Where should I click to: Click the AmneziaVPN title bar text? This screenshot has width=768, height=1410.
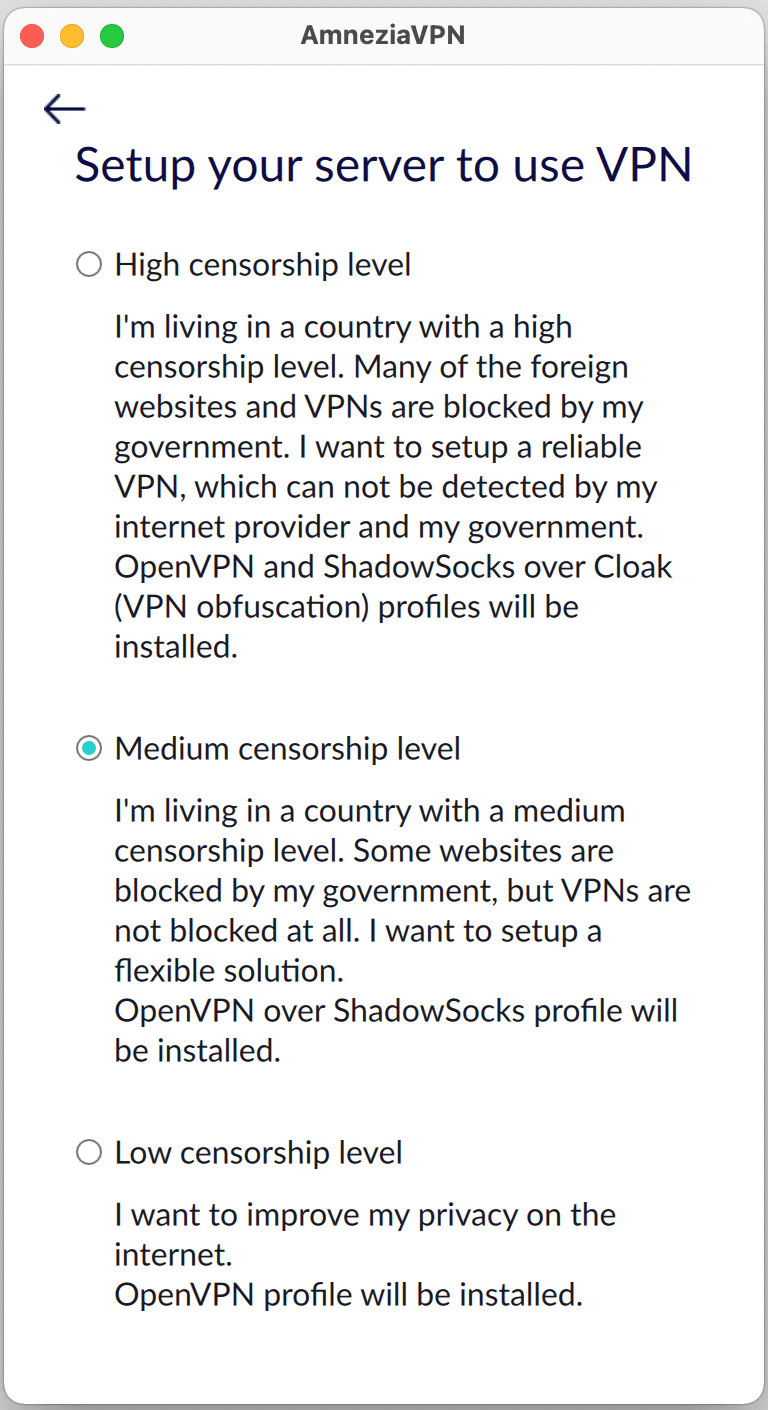383,35
